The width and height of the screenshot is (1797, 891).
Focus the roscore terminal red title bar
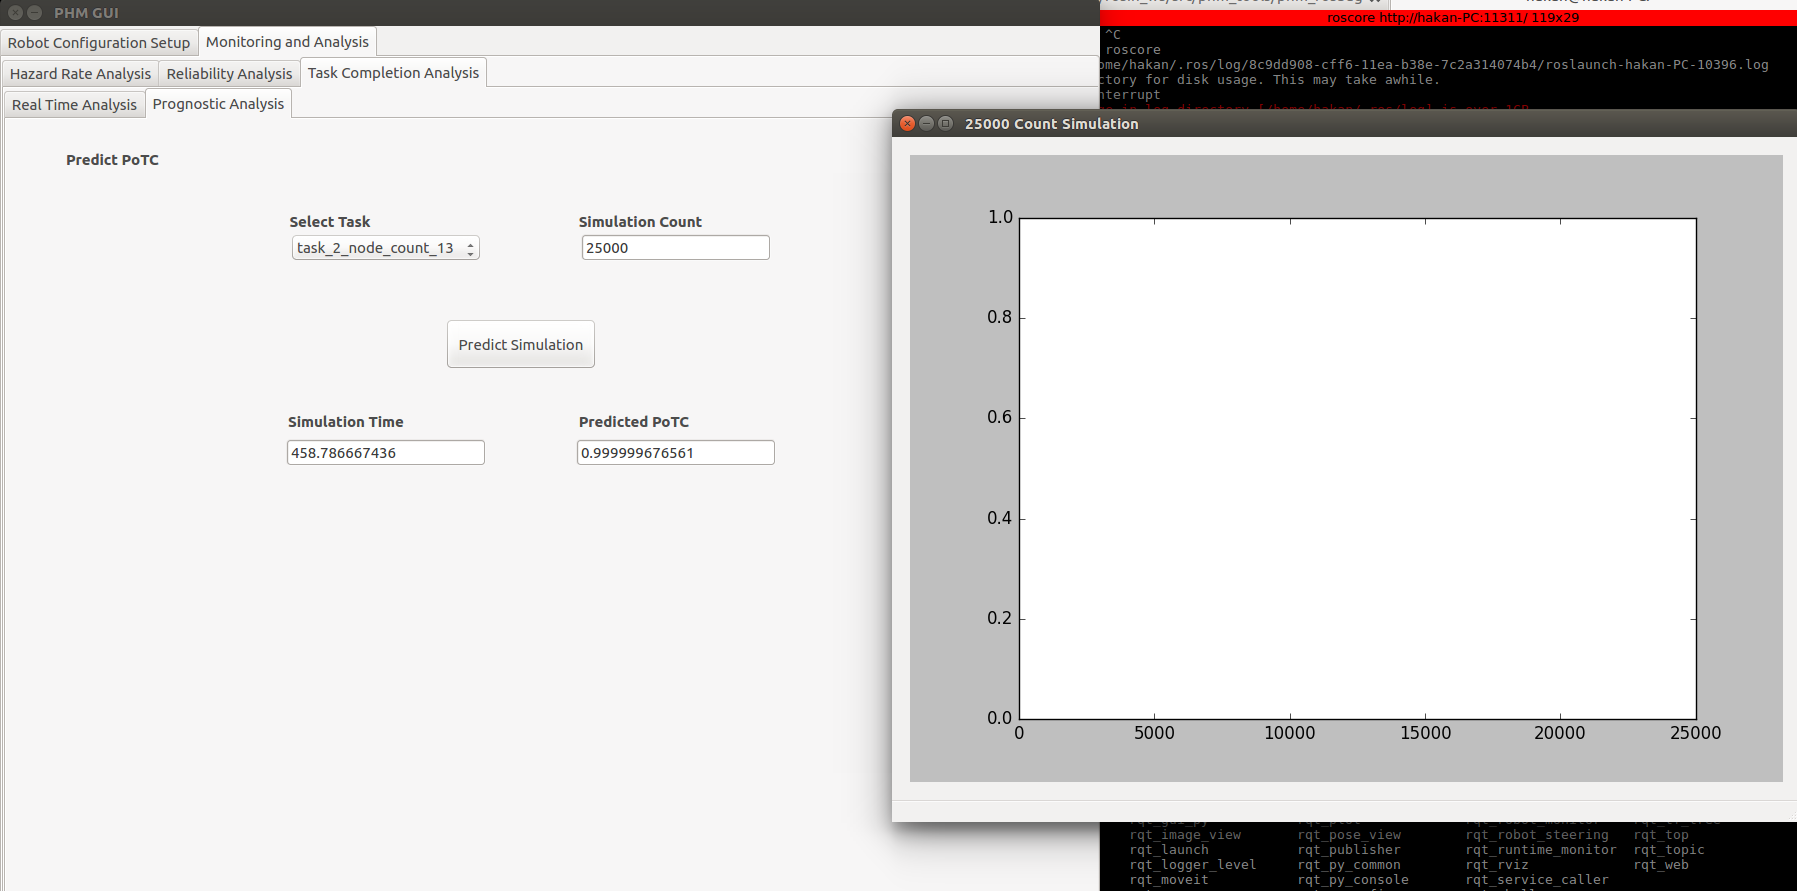pos(1448,18)
